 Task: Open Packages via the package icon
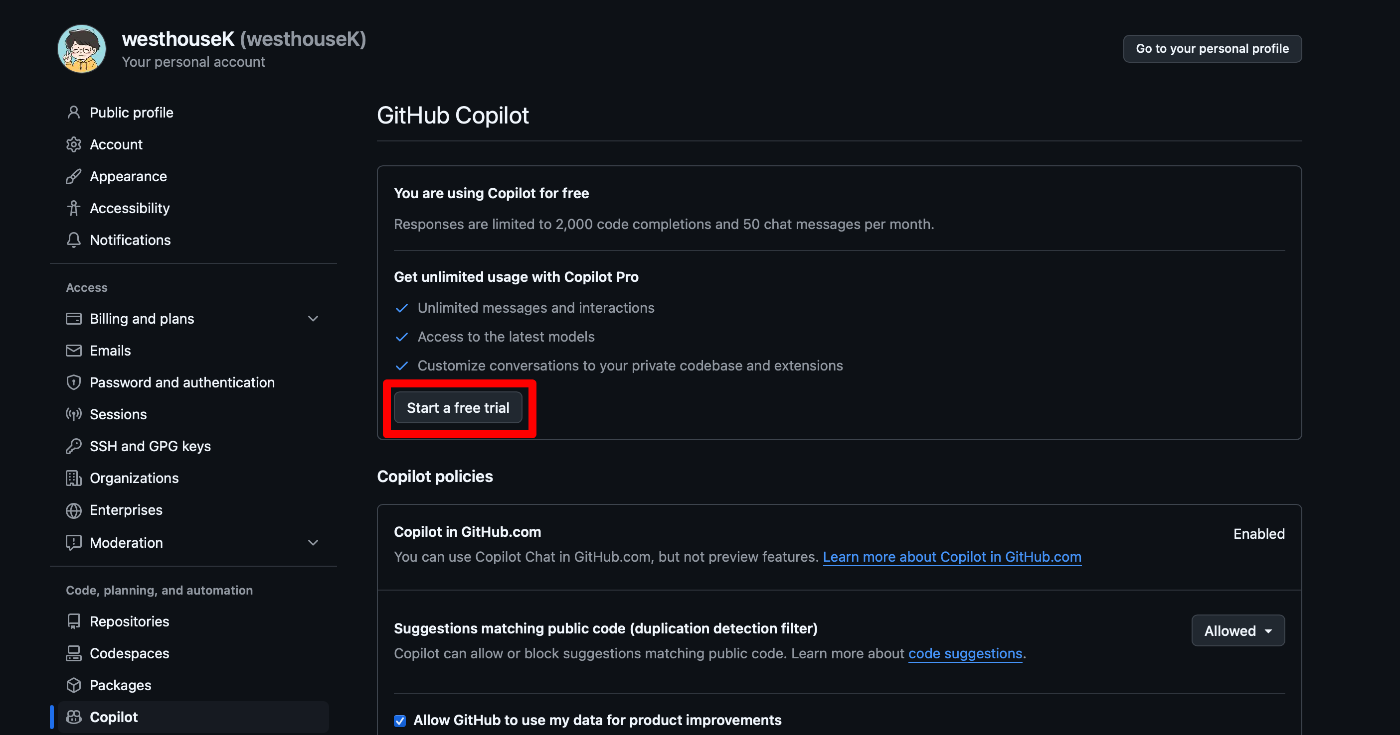(x=72, y=685)
